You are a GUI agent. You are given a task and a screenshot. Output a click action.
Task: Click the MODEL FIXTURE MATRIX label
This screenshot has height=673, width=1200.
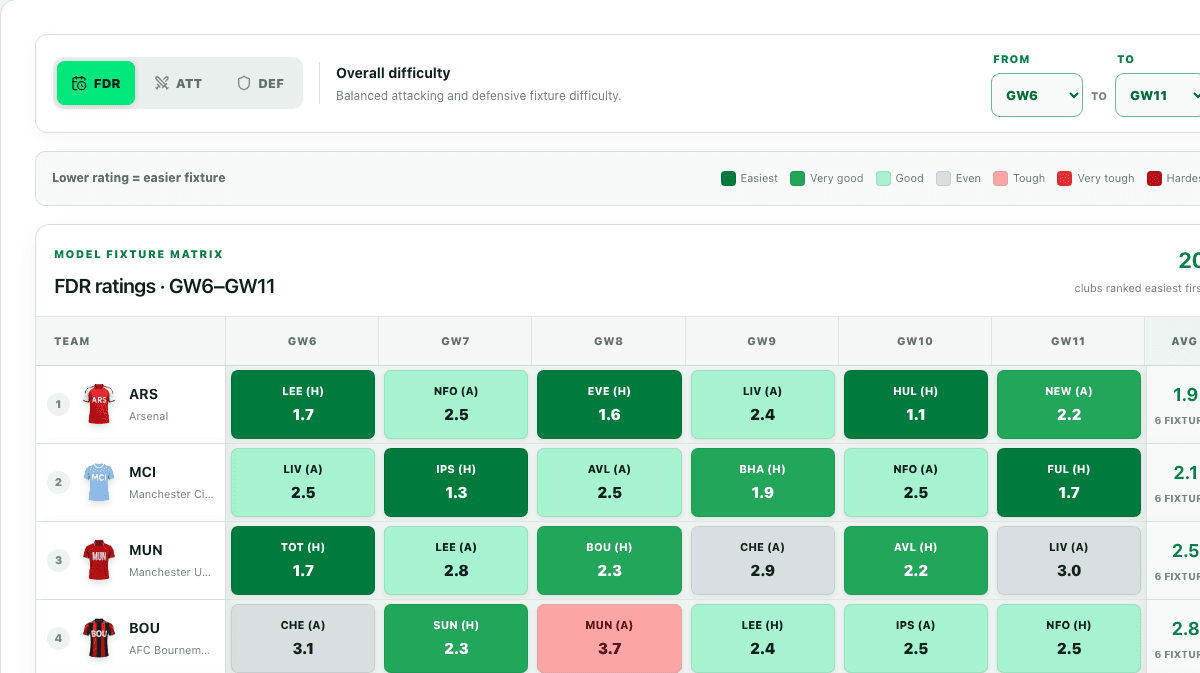point(139,255)
